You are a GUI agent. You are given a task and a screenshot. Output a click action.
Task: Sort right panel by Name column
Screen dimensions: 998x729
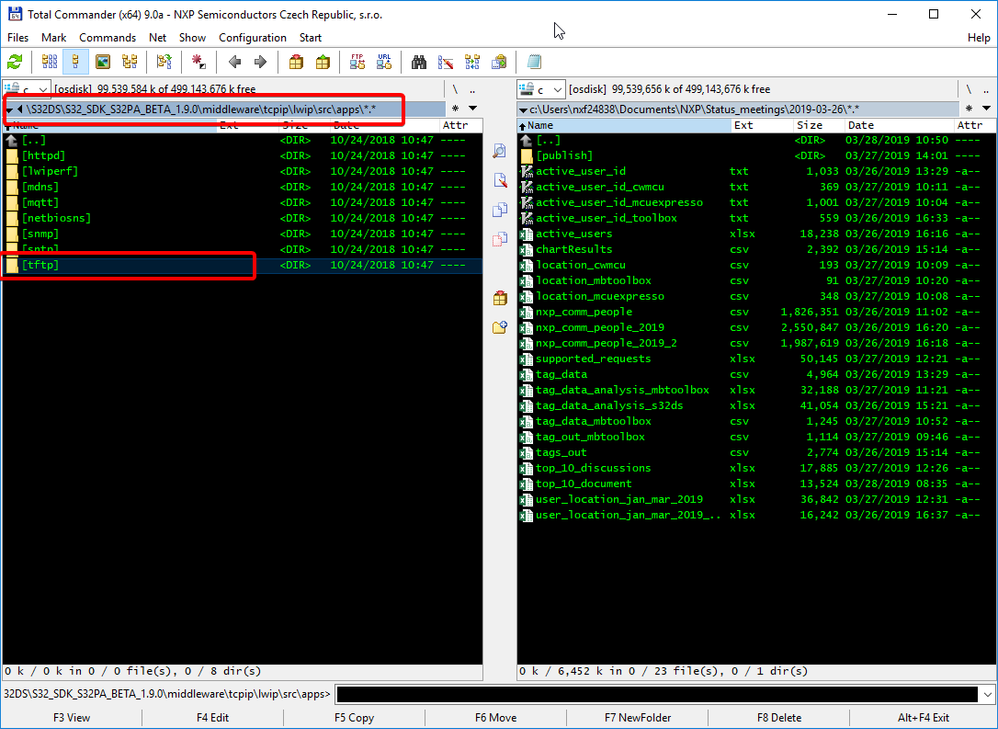[624, 125]
